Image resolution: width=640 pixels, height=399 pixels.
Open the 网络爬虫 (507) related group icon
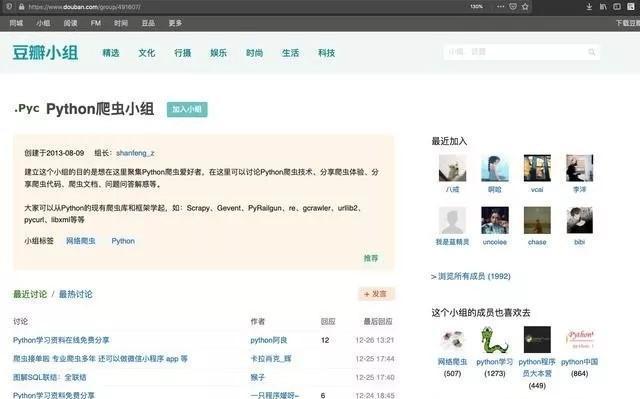[452, 339]
